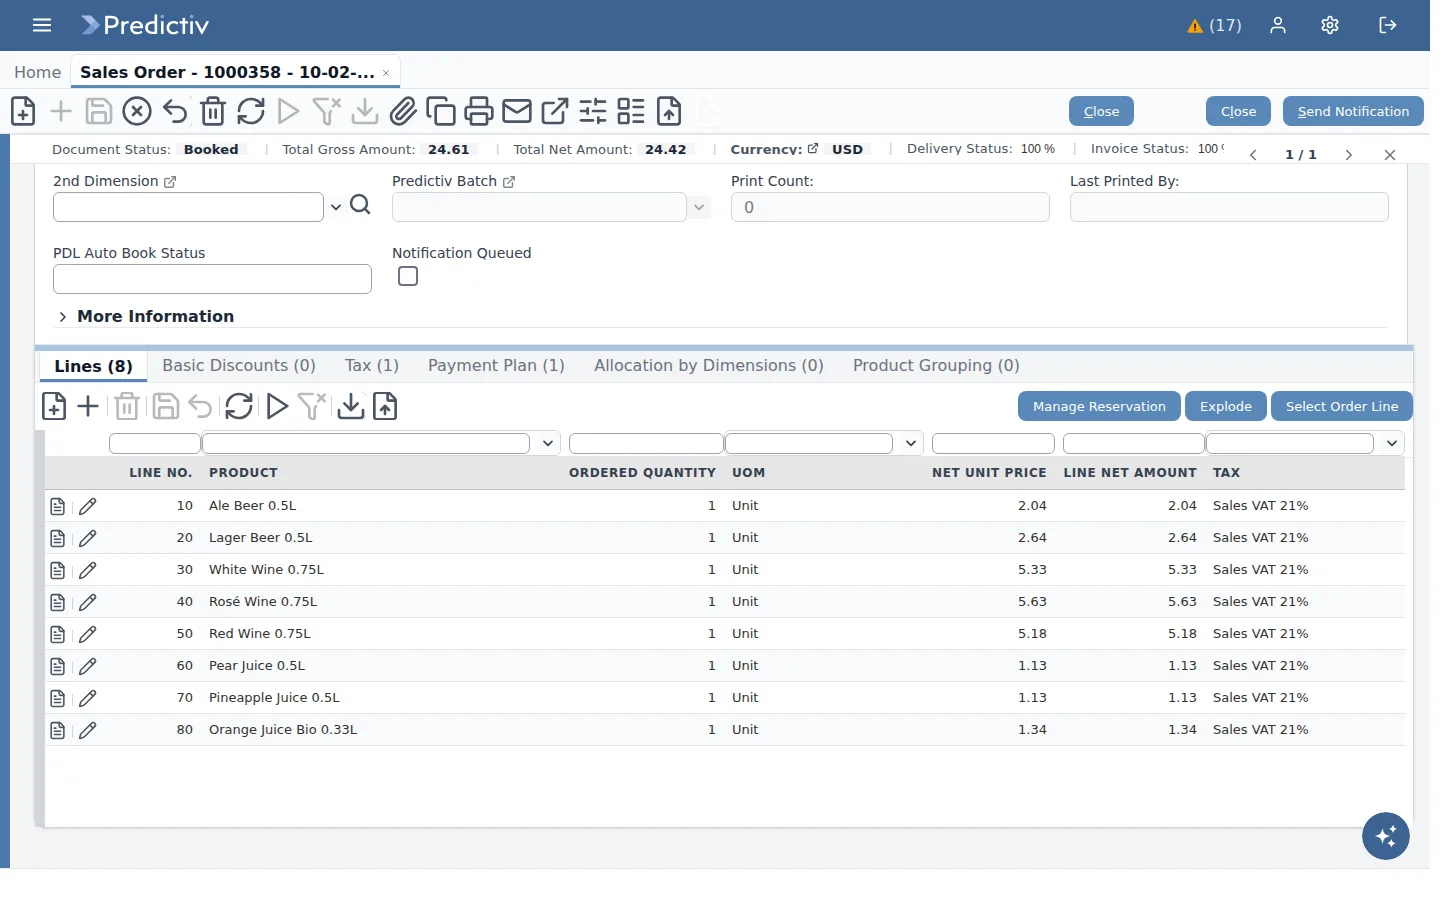Open the Basic Discounts (0) tab

[239, 366]
